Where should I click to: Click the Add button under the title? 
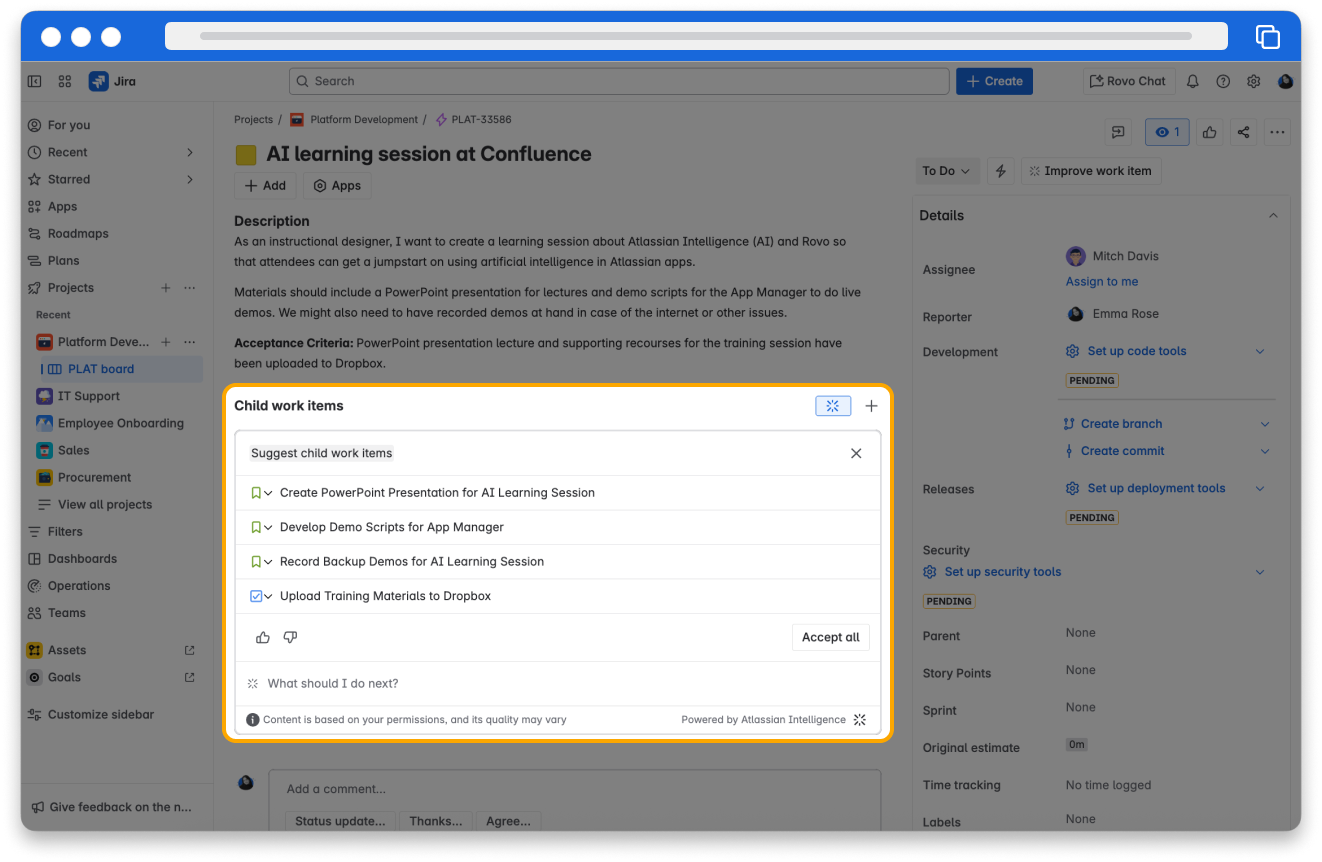coord(265,186)
